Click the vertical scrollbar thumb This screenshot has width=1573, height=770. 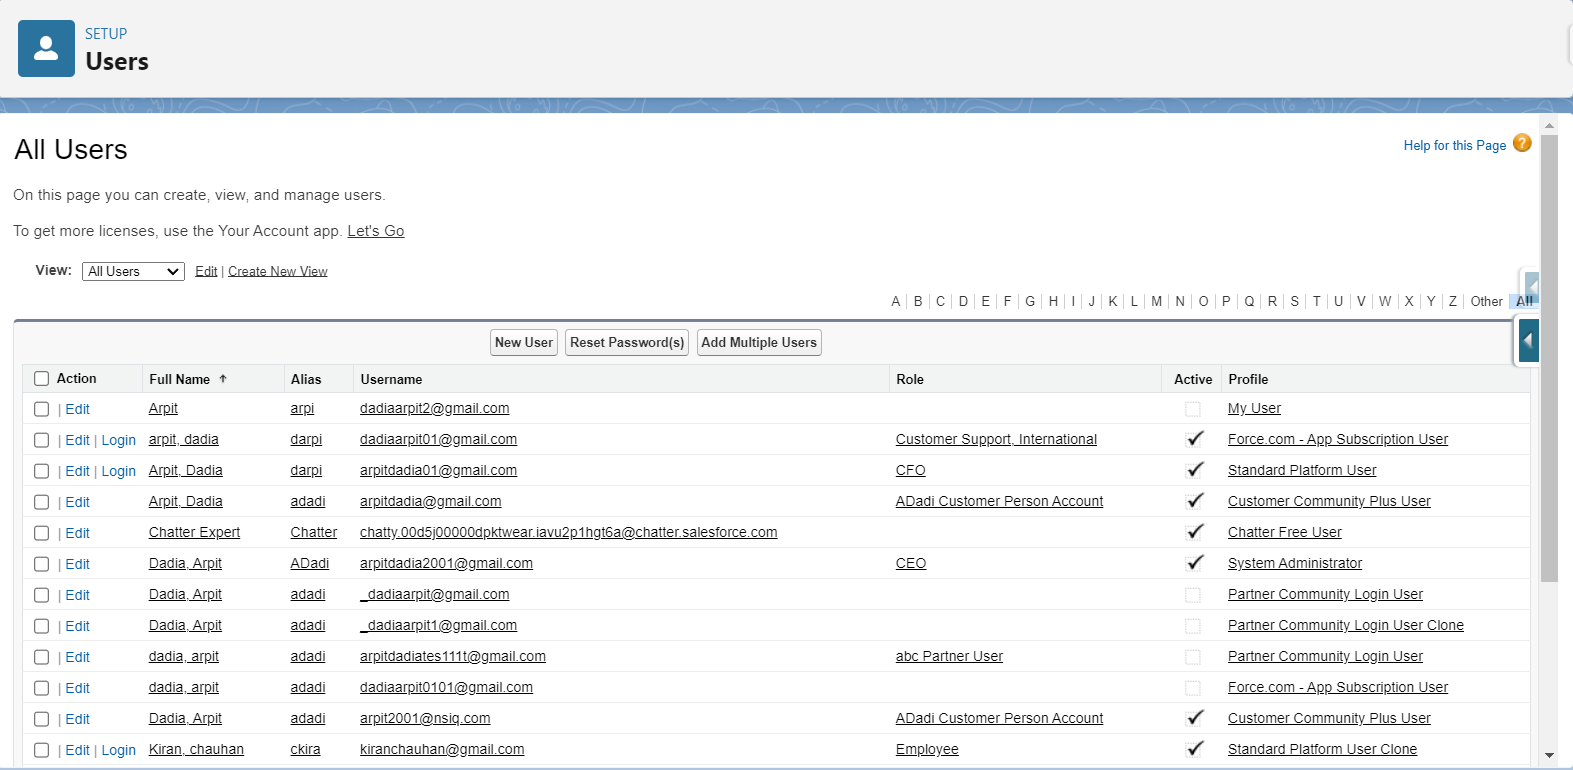click(x=1549, y=360)
